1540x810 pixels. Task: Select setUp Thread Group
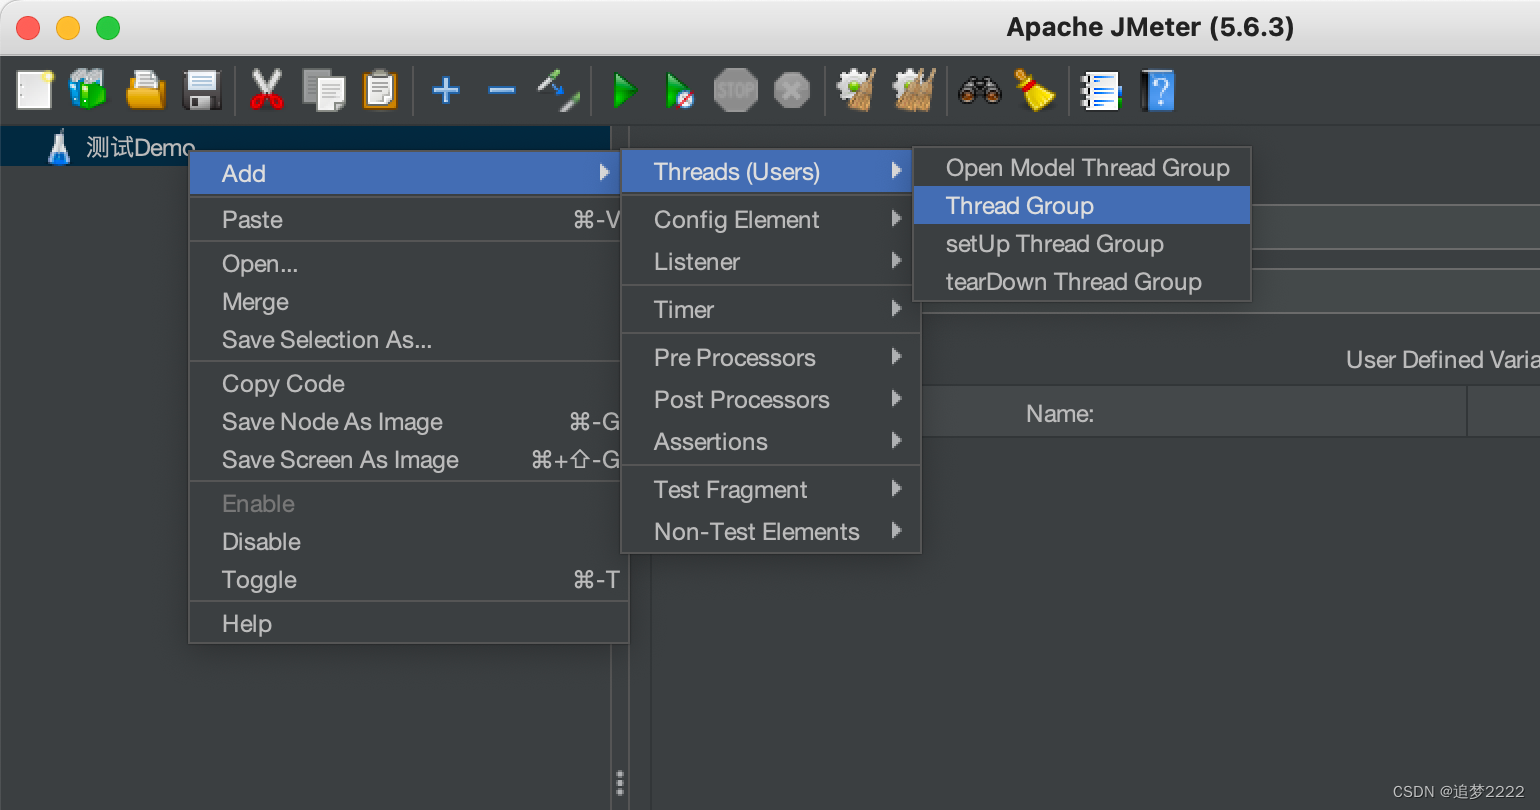(1082, 244)
